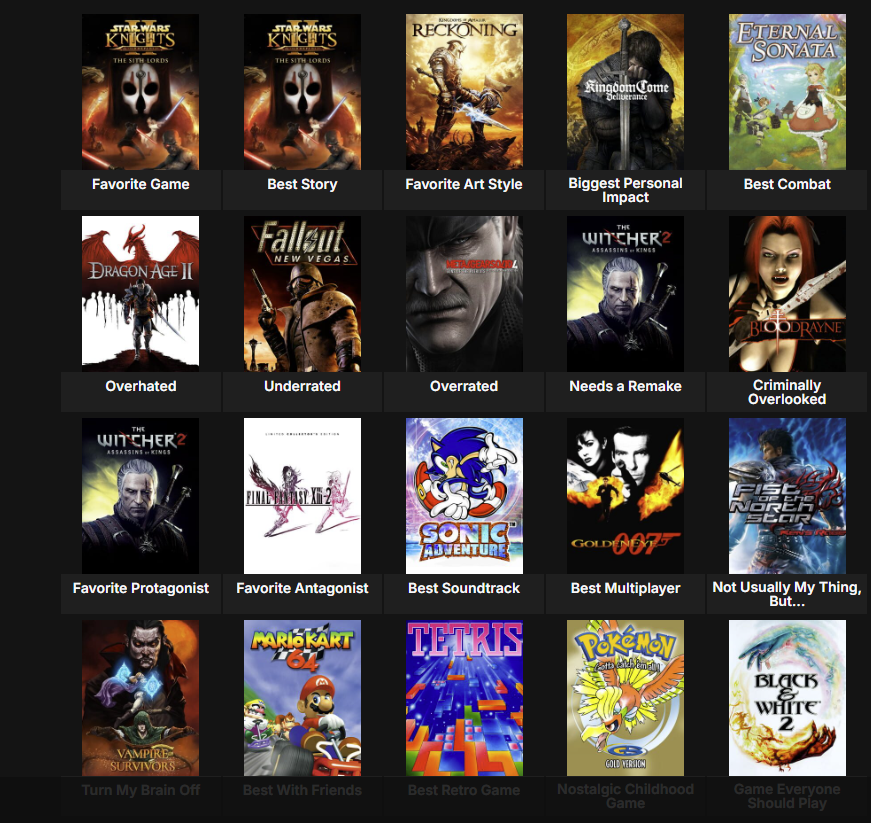Click the "Favorite Game" category label

[x=141, y=184]
